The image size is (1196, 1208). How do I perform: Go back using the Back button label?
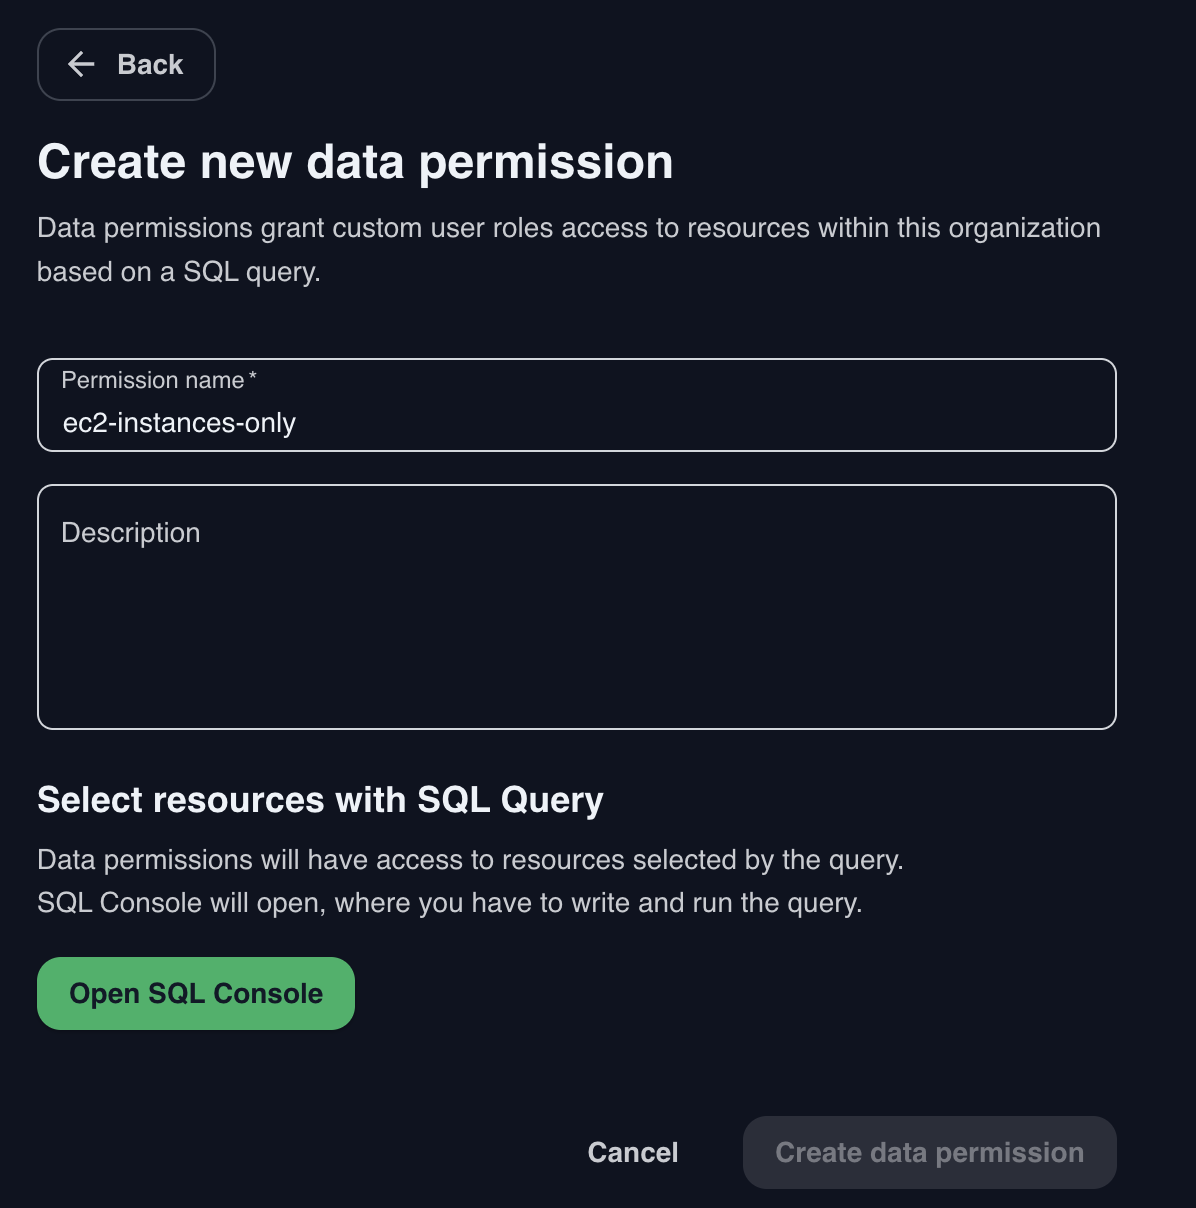pos(150,65)
